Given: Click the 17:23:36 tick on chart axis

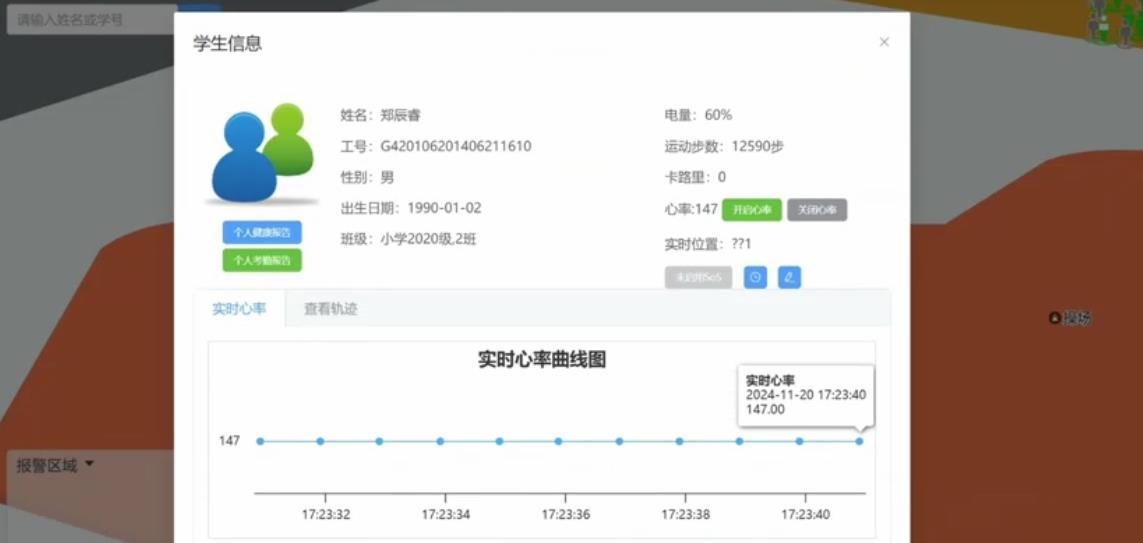Looking at the screenshot, I should [565, 515].
